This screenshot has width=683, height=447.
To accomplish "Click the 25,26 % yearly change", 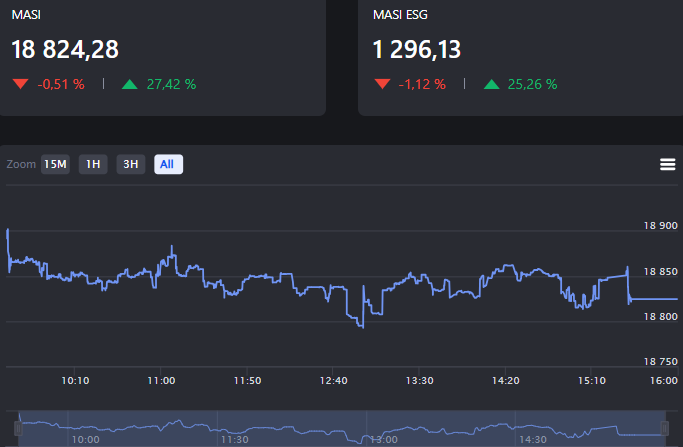I will coord(532,84).
